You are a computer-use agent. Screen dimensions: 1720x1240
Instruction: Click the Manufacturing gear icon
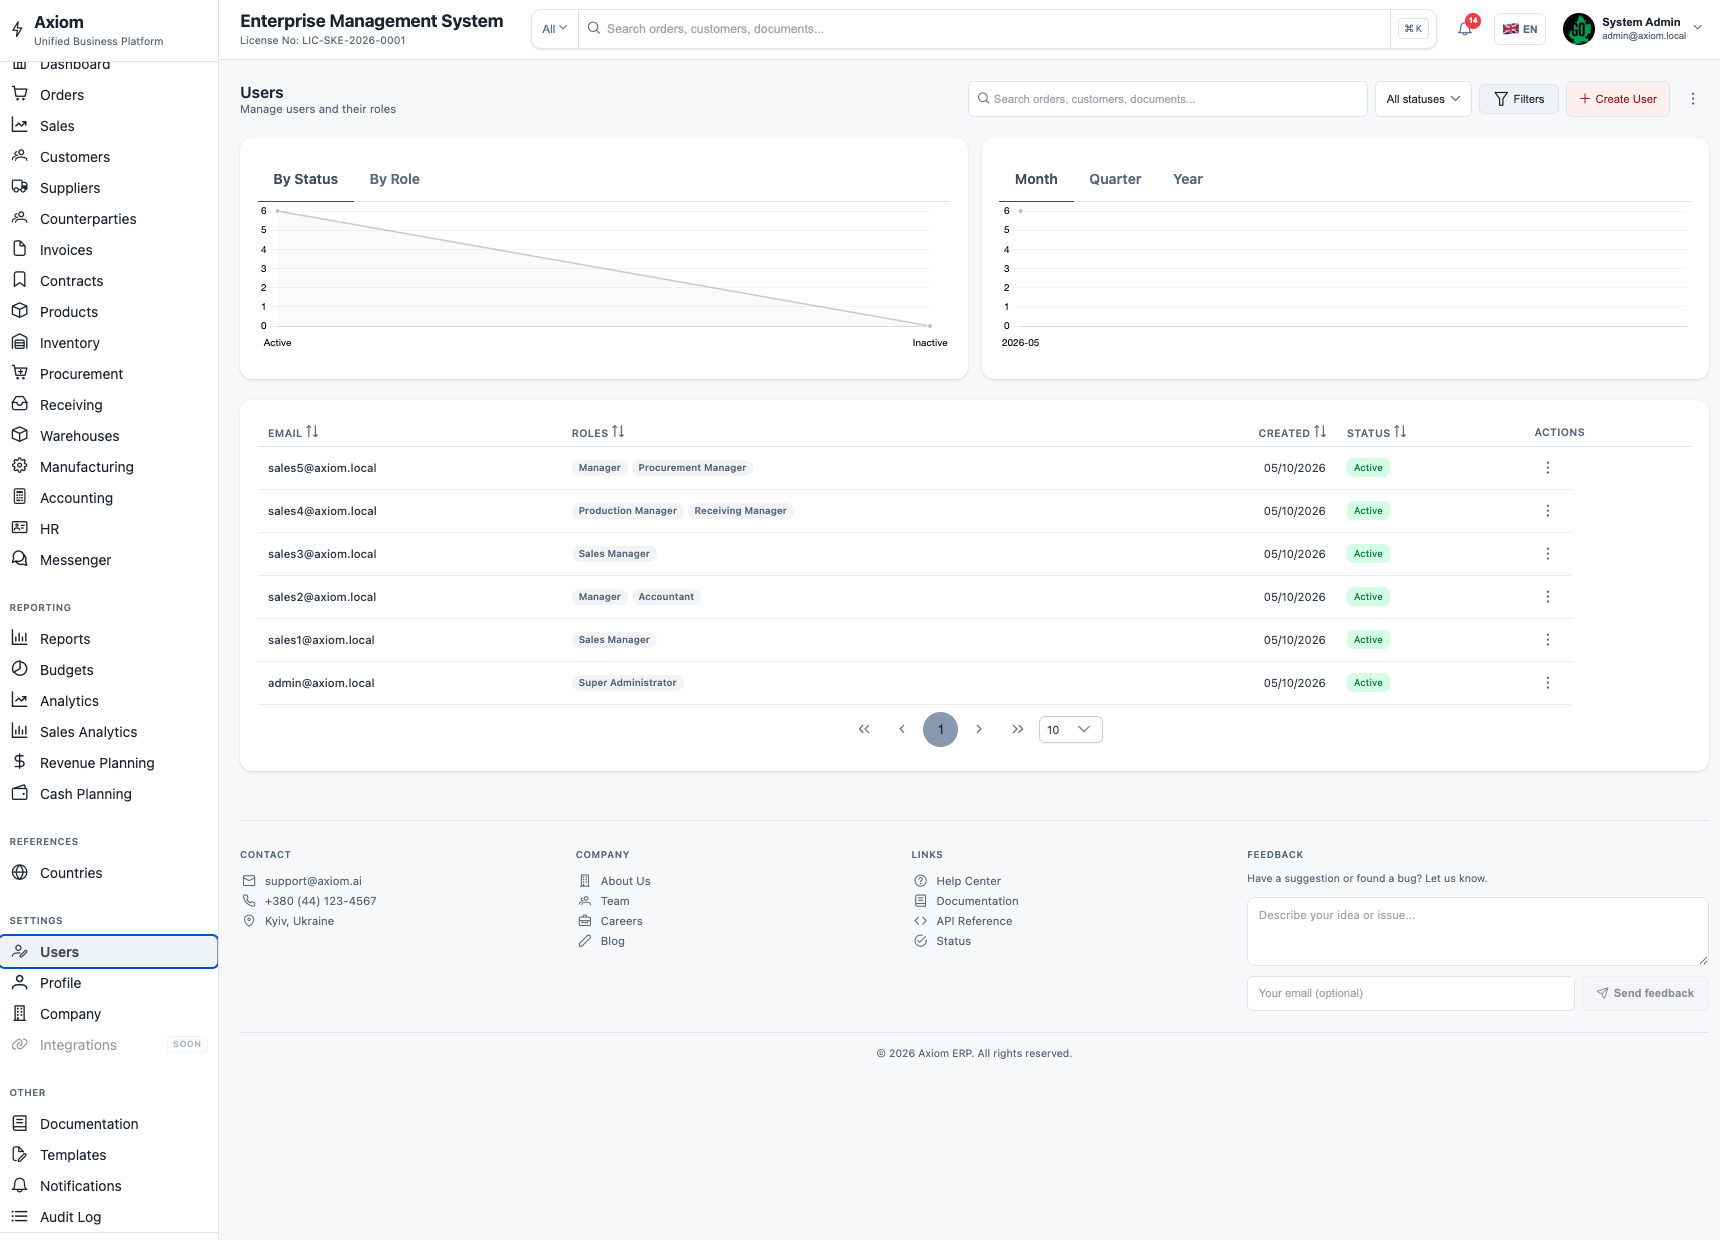[x=19, y=466]
